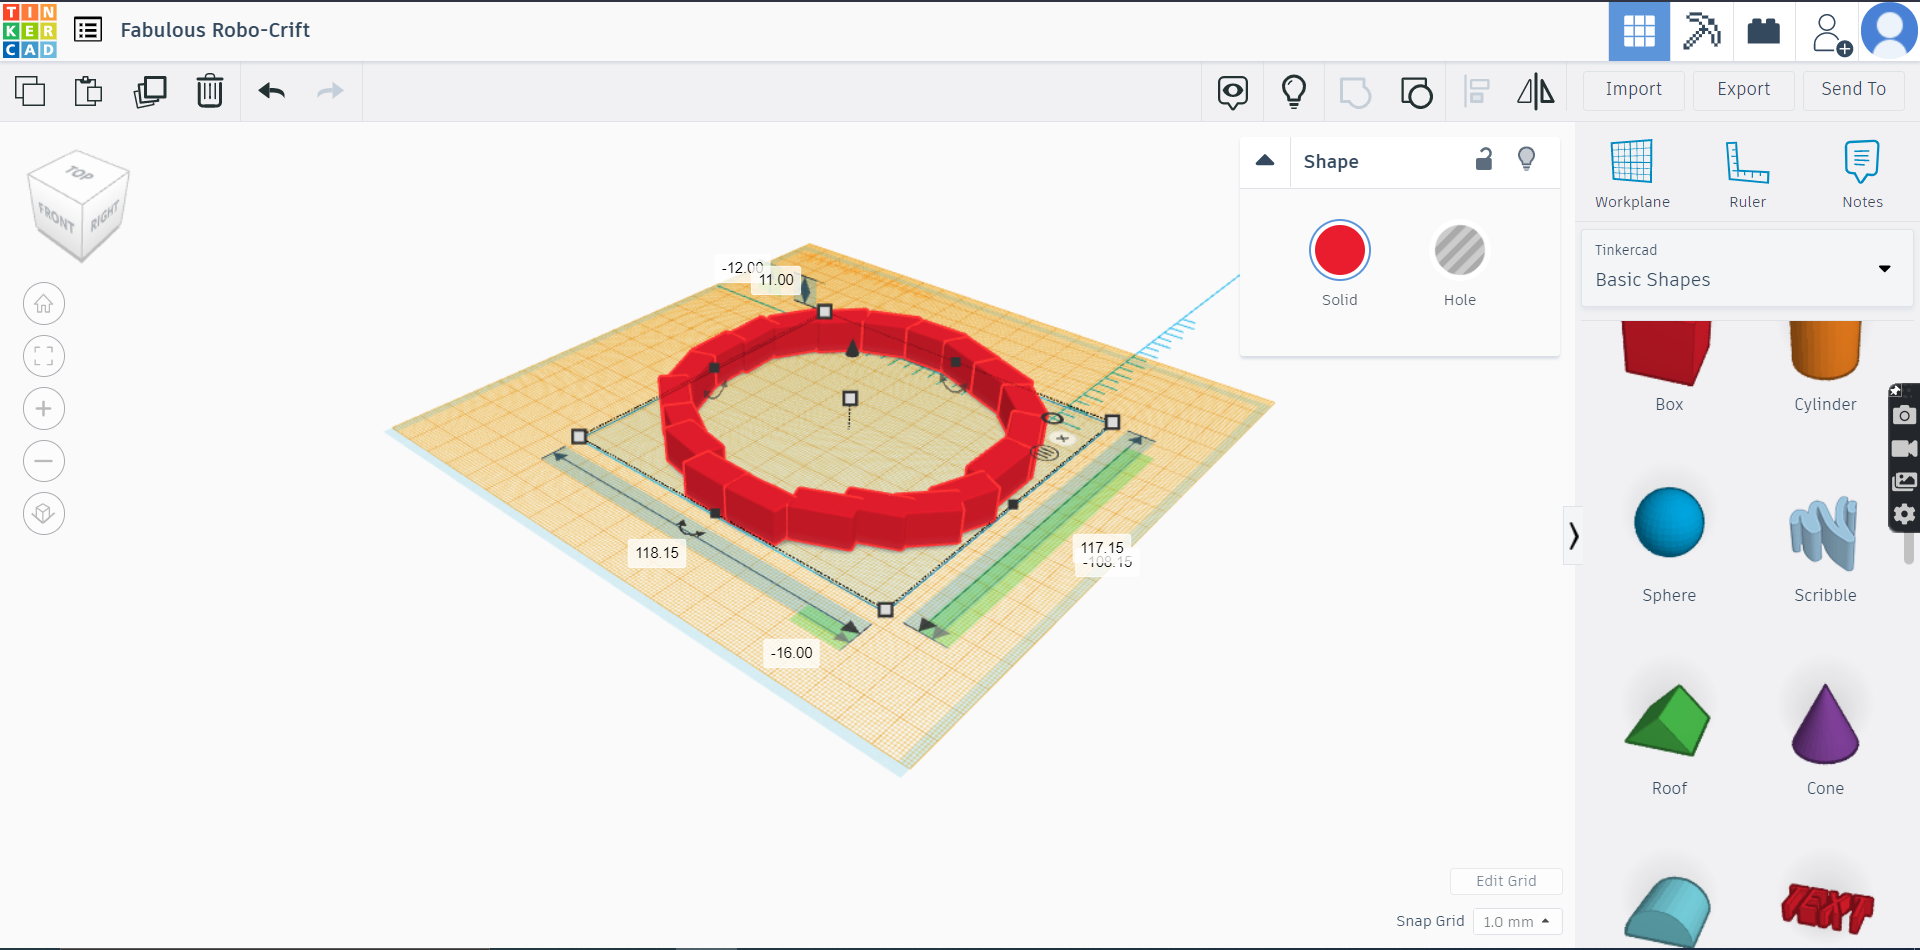Zoom in on the workplane

44,408
